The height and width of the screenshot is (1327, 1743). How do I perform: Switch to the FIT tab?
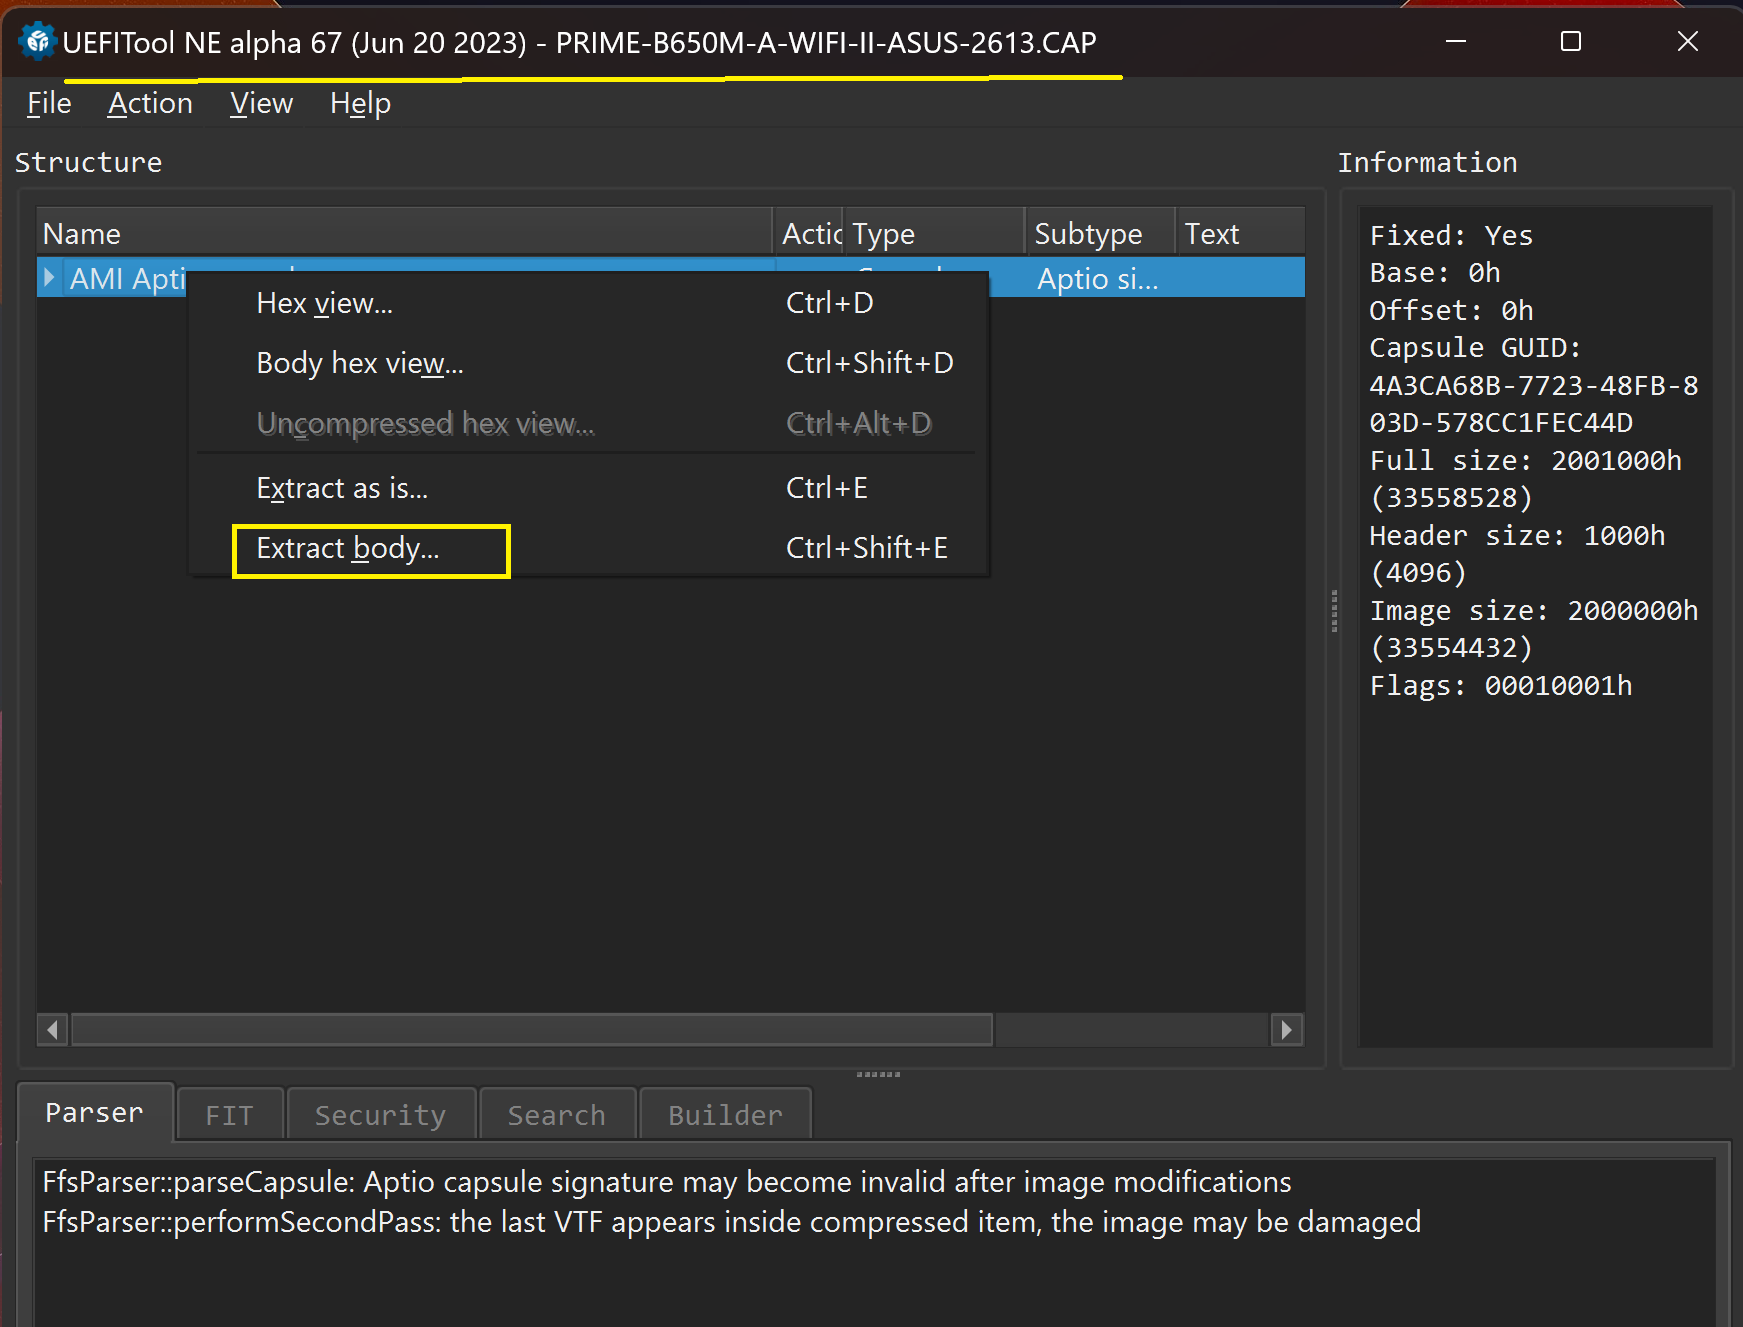pos(229,1115)
